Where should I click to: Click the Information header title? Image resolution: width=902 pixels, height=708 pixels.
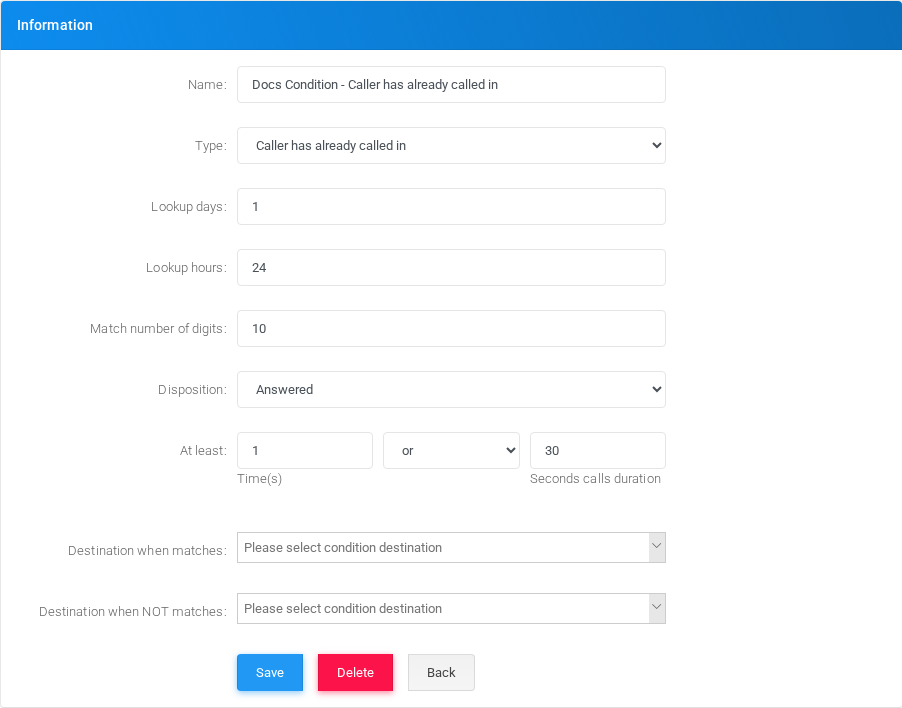click(55, 25)
